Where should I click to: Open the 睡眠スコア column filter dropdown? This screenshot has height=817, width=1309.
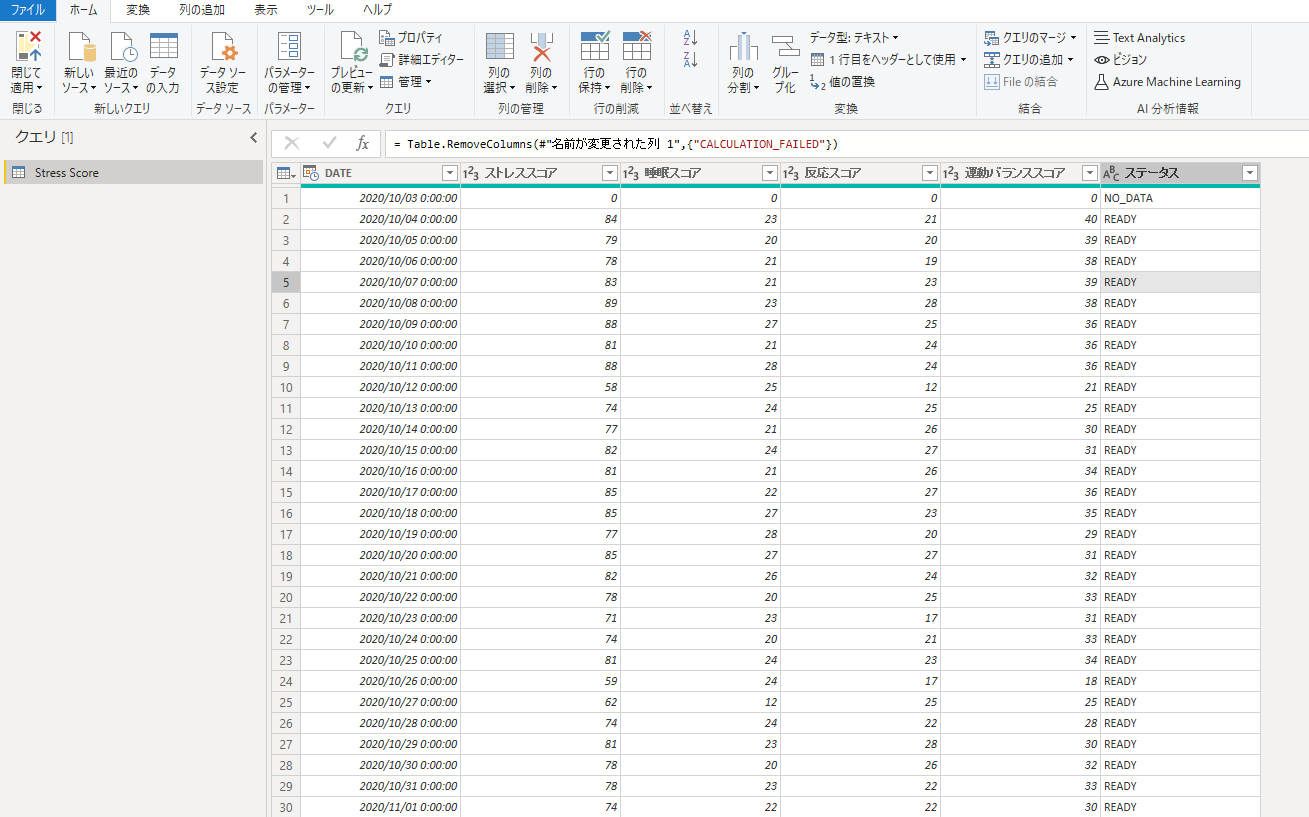[x=769, y=173]
